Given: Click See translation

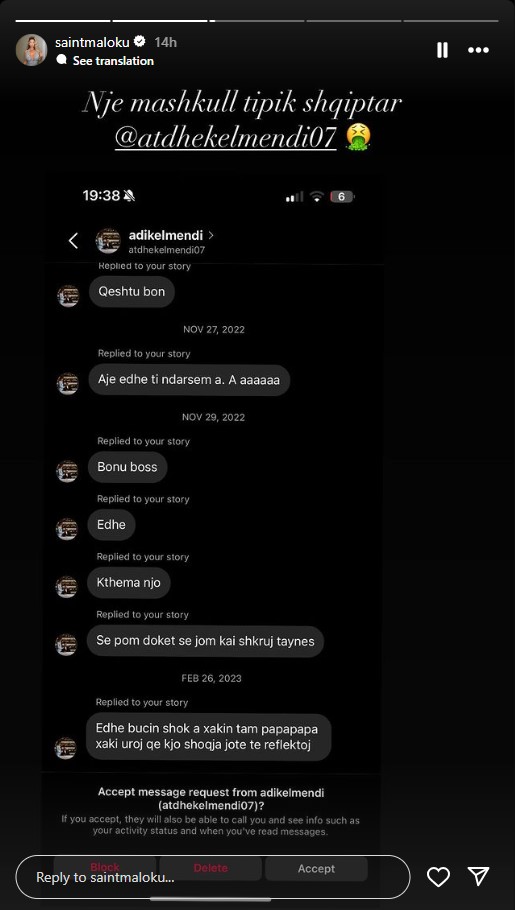Looking at the screenshot, I should click(113, 61).
